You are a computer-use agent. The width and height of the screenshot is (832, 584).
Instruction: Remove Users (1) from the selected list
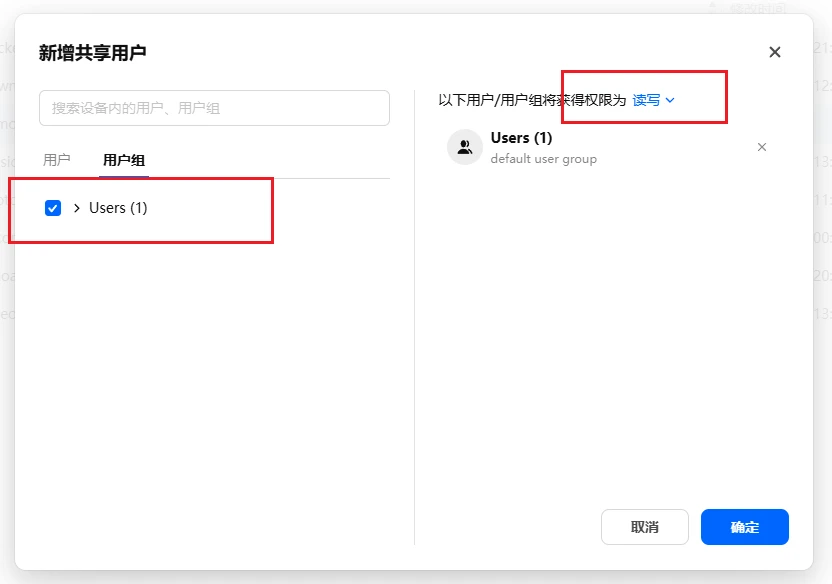pyautogui.click(x=762, y=147)
